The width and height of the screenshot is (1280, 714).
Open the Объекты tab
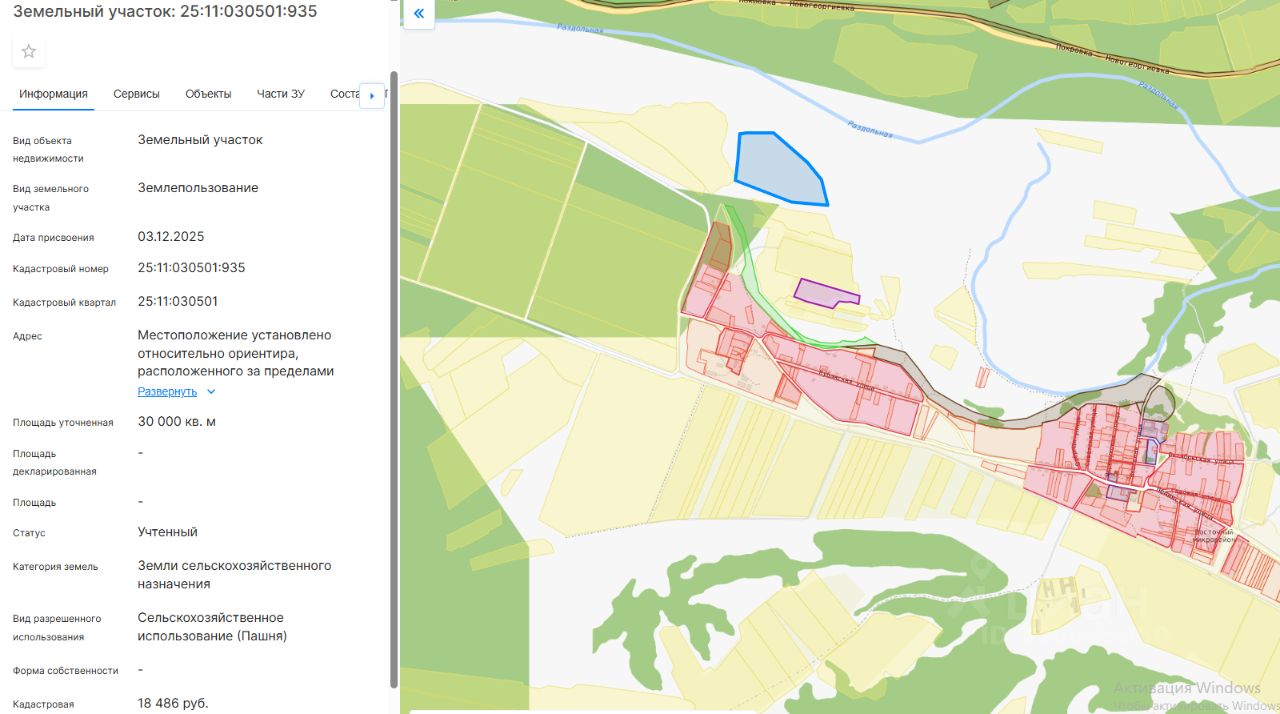208,94
